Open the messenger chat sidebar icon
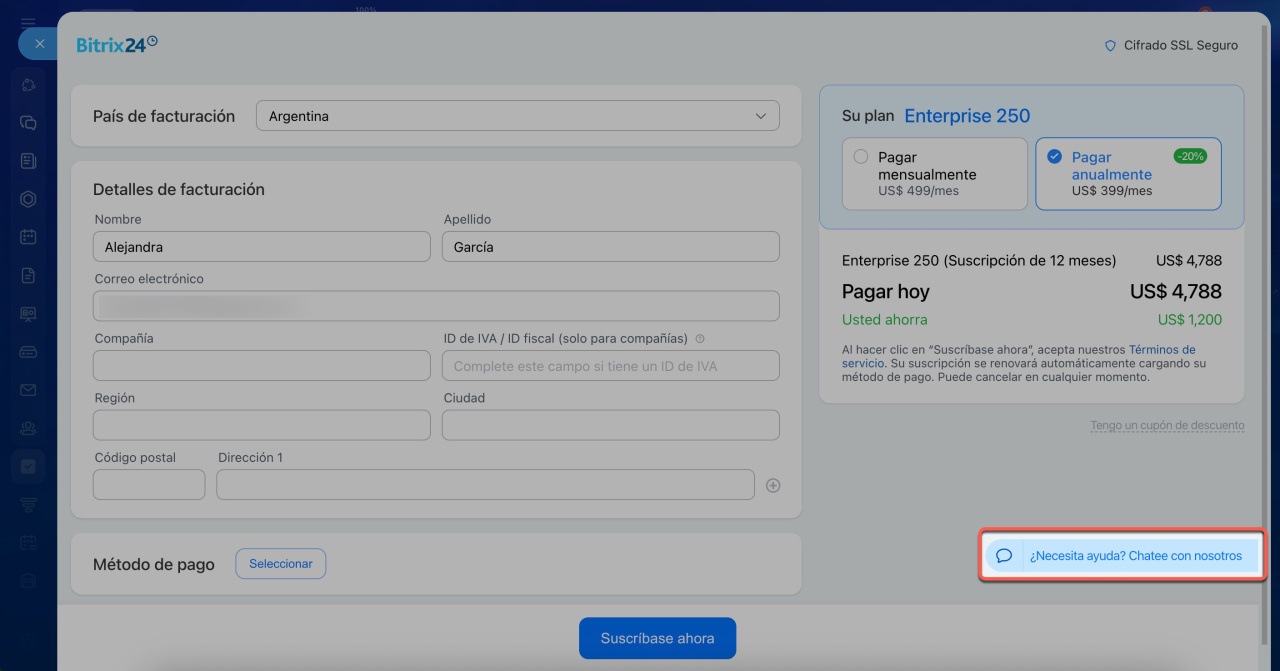This screenshot has height=671, width=1280. (x=29, y=123)
